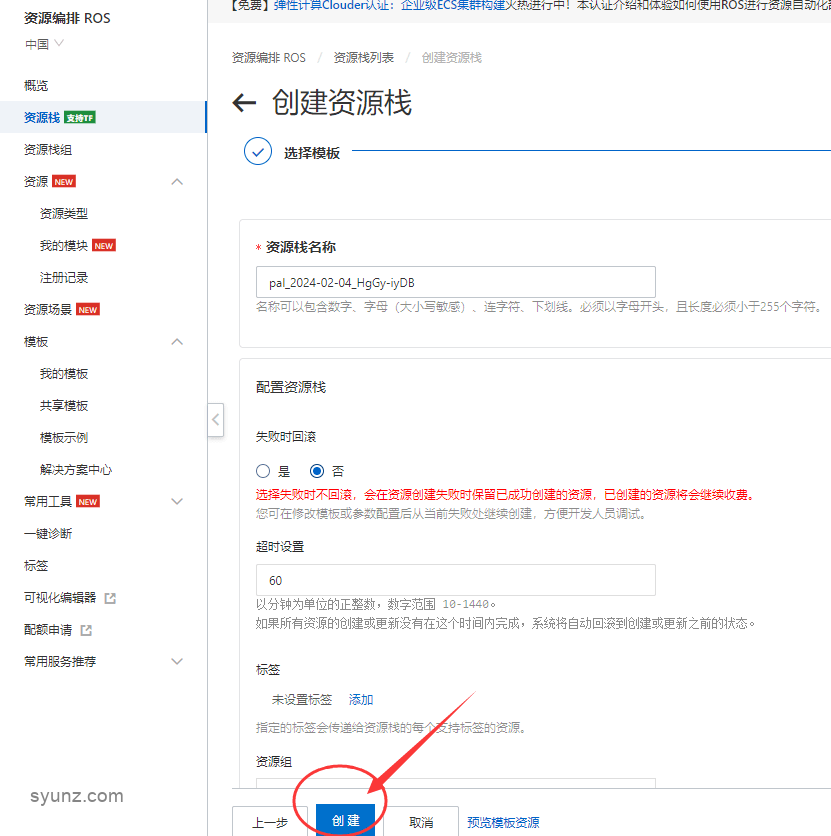The image size is (831, 836).
Task: Collapse the 模板 section chevron
Action: 177,342
